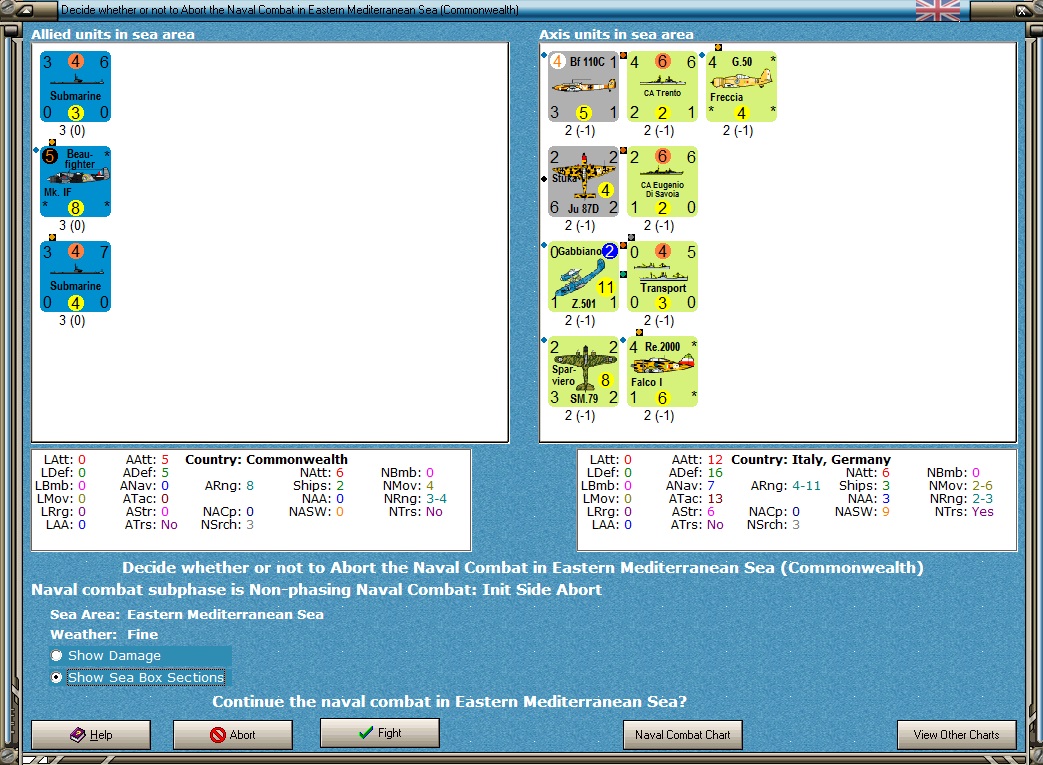
Task: Open the window system menu icon
Action: tap(24, 10)
